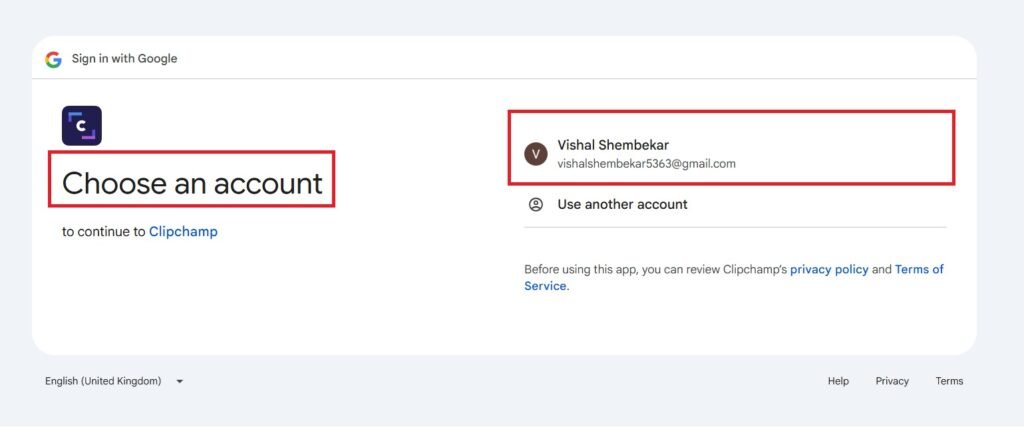Click the Clipchamp app logo icon
The height and width of the screenshot is (431, 1024).
[x=82, y=126]
